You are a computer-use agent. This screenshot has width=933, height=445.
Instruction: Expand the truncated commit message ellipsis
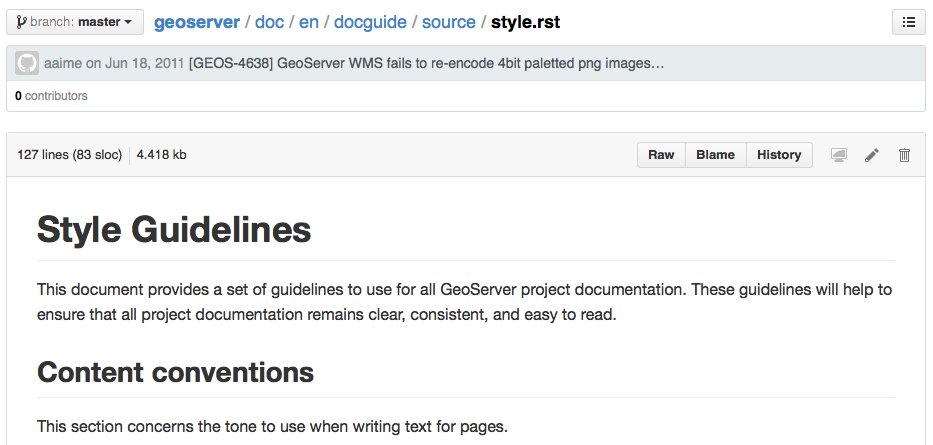tap(658, 64)
